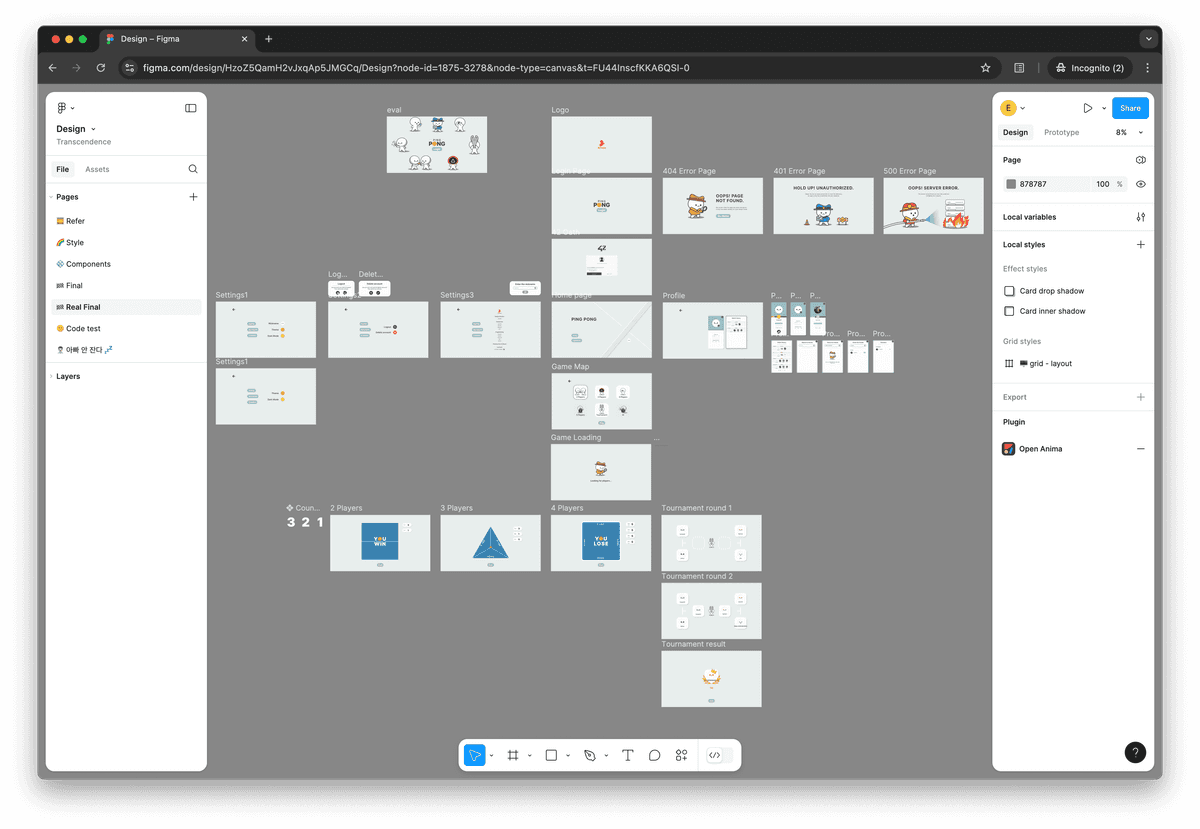Open the local variables settings icon
Viewport: 1200px width, 829px height.
coord(1141,217)
